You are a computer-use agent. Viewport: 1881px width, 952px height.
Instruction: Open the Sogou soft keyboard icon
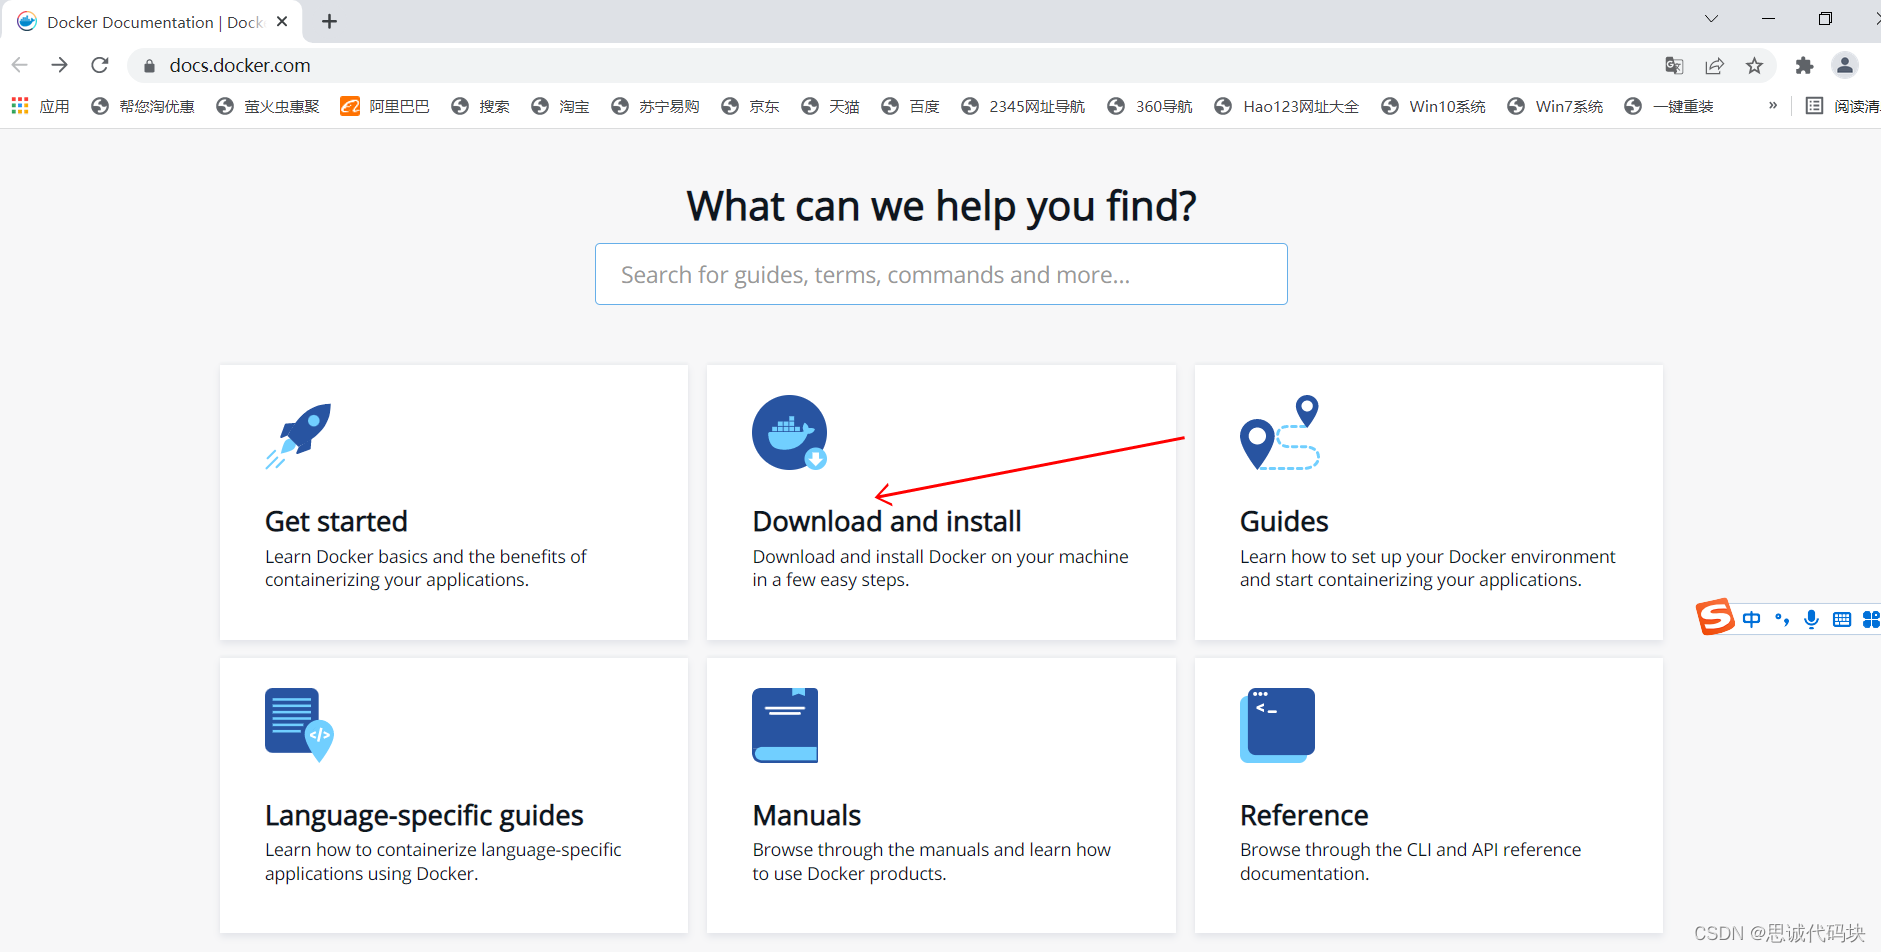pos(1842,620)
